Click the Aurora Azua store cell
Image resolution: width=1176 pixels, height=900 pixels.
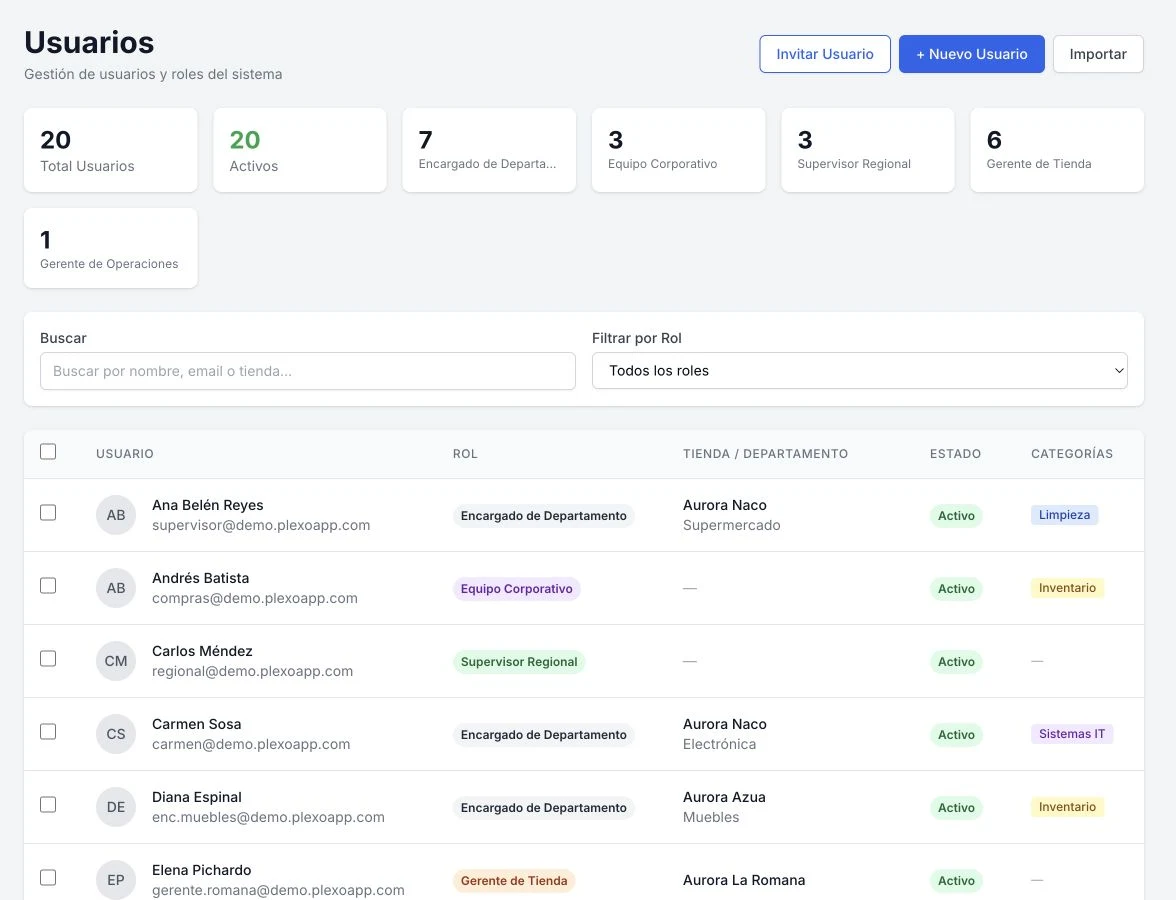coord(724,797)
